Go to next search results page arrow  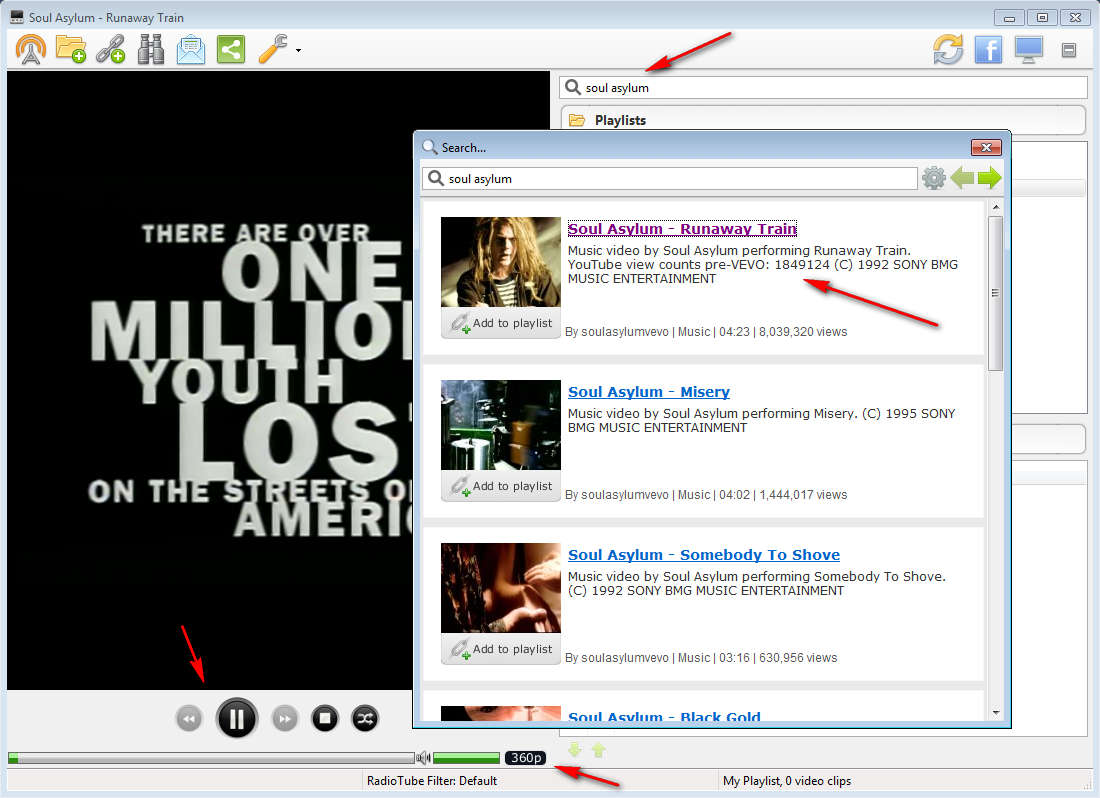pos(989,179)
